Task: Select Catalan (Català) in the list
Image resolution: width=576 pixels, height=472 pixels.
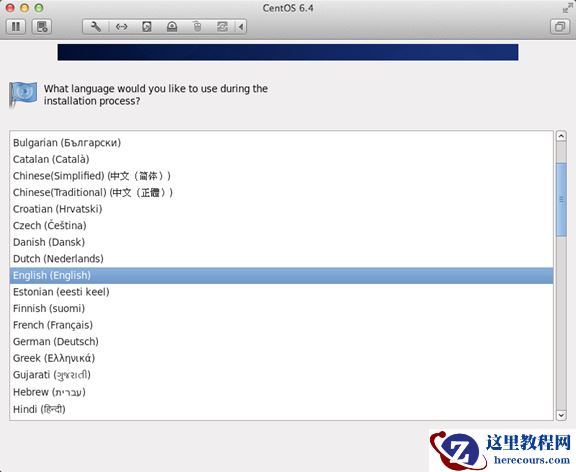Action: coord(281,159)
